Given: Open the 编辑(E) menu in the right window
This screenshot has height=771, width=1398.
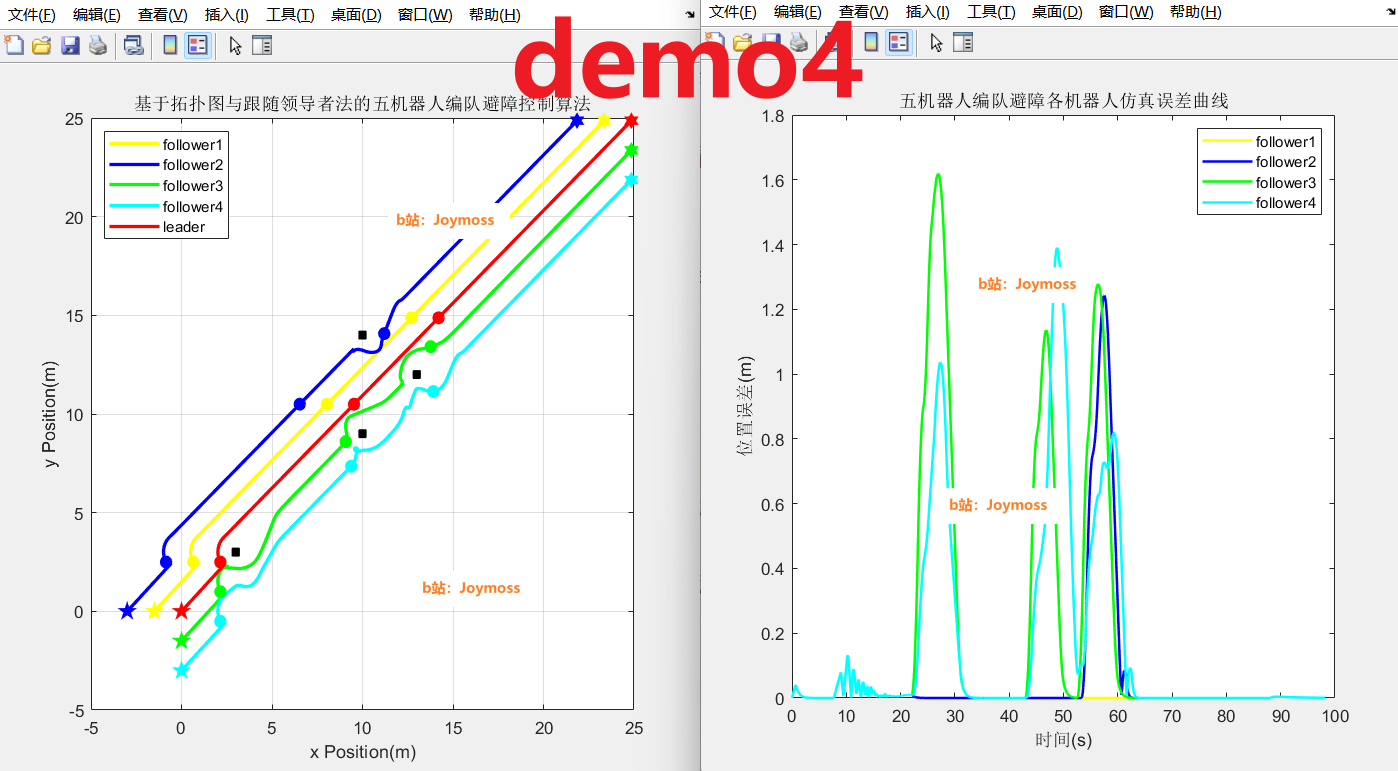Looking at the screenshot, I should pyautogui.click(x=798, y=12).
